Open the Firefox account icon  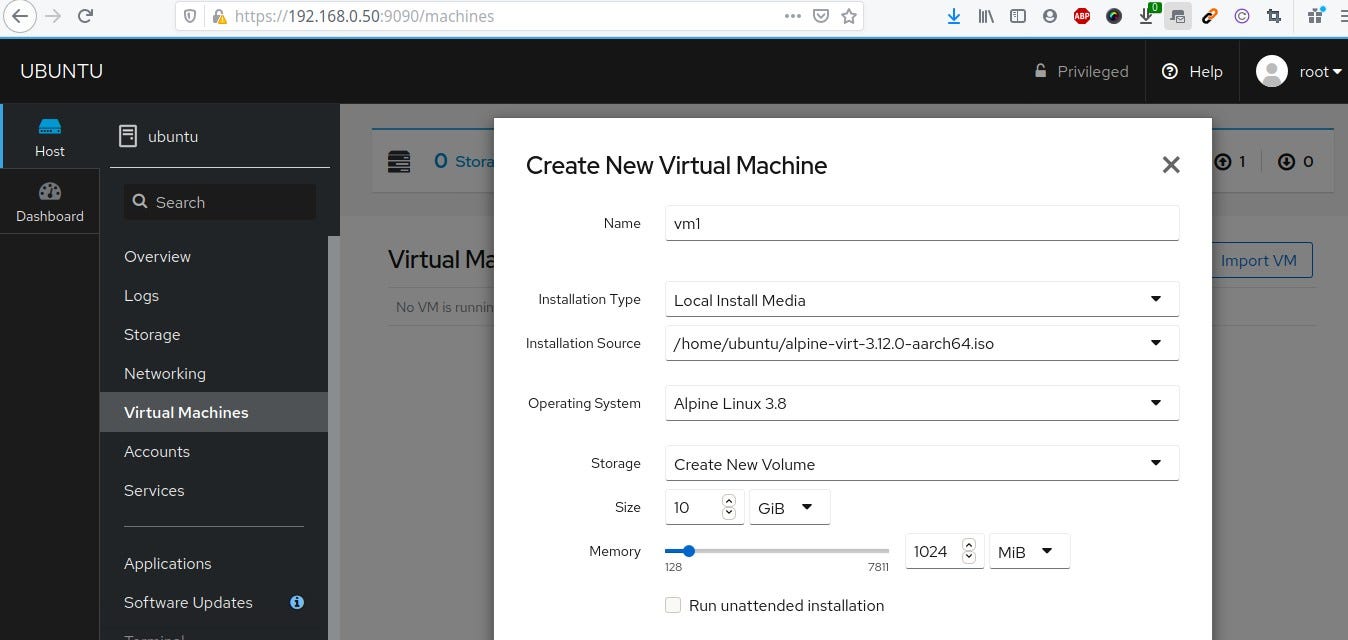1049,16
